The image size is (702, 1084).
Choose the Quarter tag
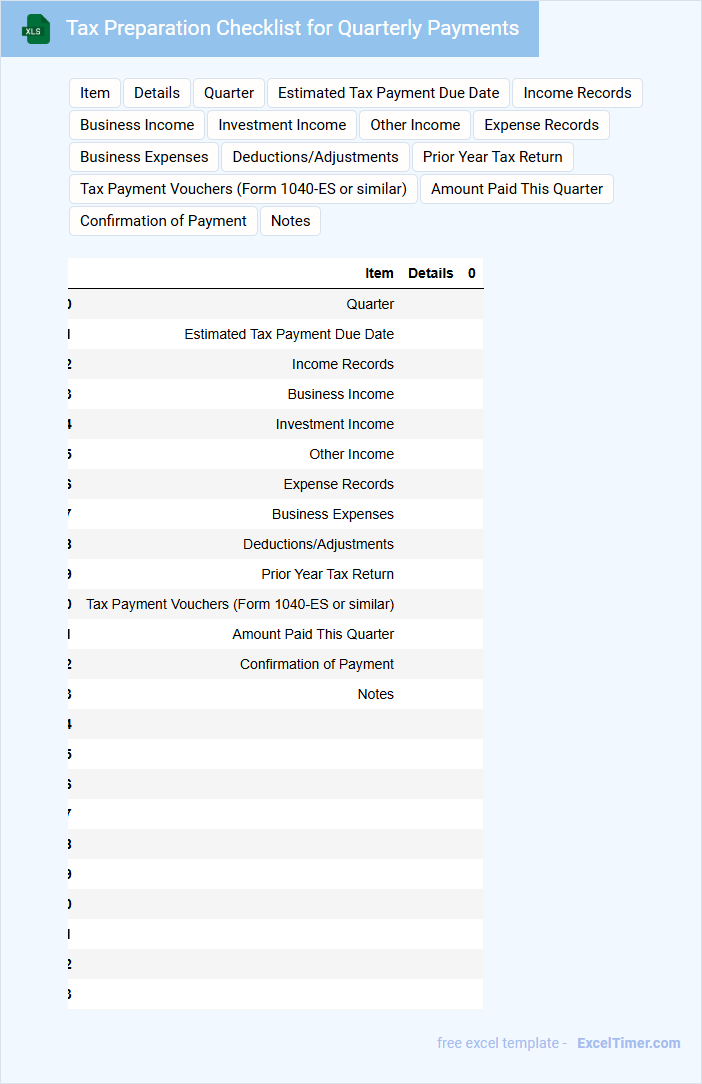[229, 93]
